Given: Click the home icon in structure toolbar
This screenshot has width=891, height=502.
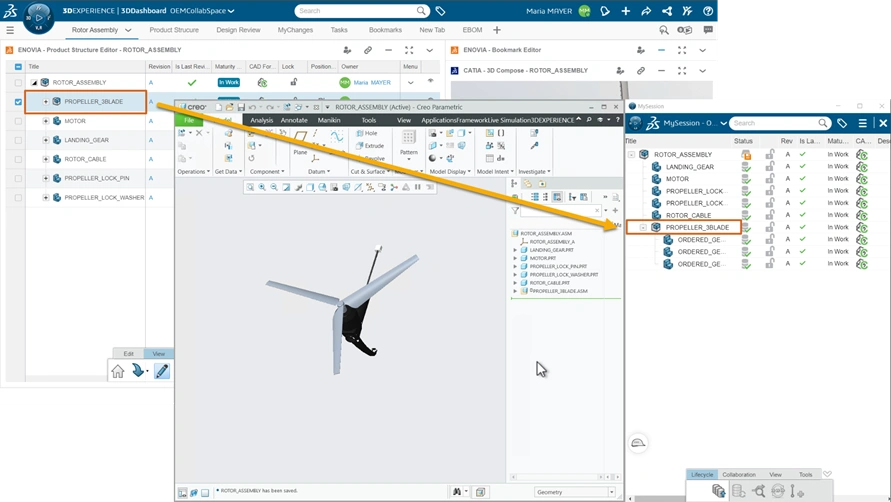Looking at the screenshot, I should [118, 371].
